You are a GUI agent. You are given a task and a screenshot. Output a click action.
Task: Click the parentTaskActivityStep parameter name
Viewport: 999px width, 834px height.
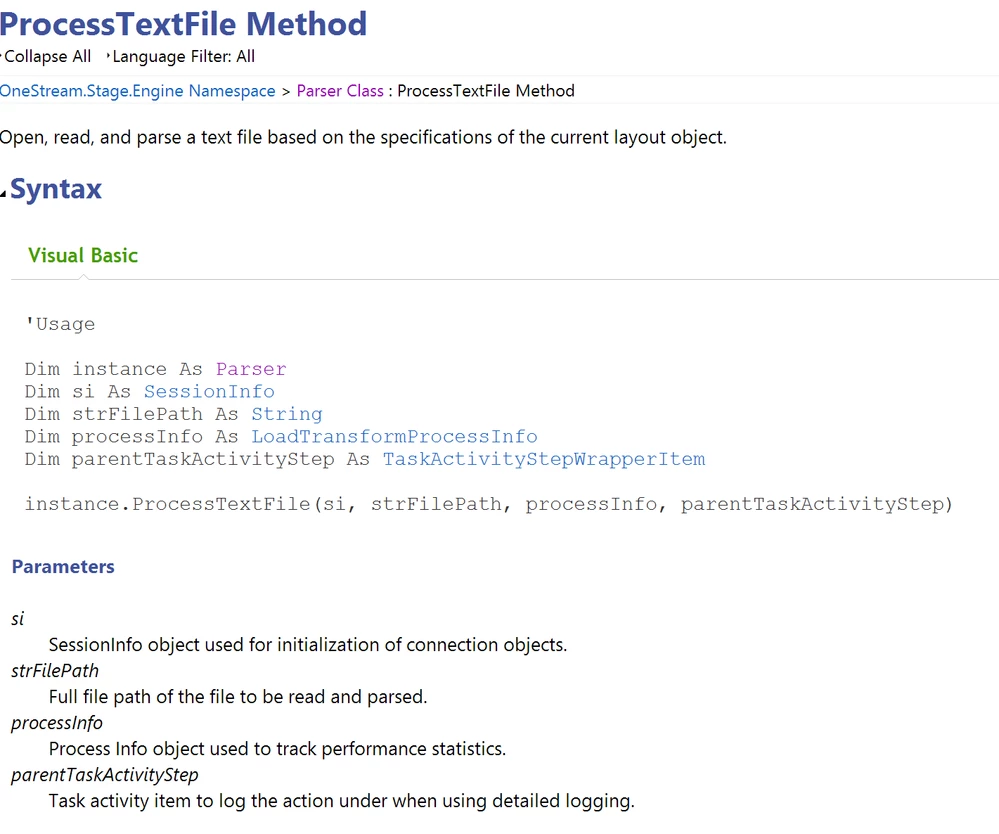coord(105,775)
